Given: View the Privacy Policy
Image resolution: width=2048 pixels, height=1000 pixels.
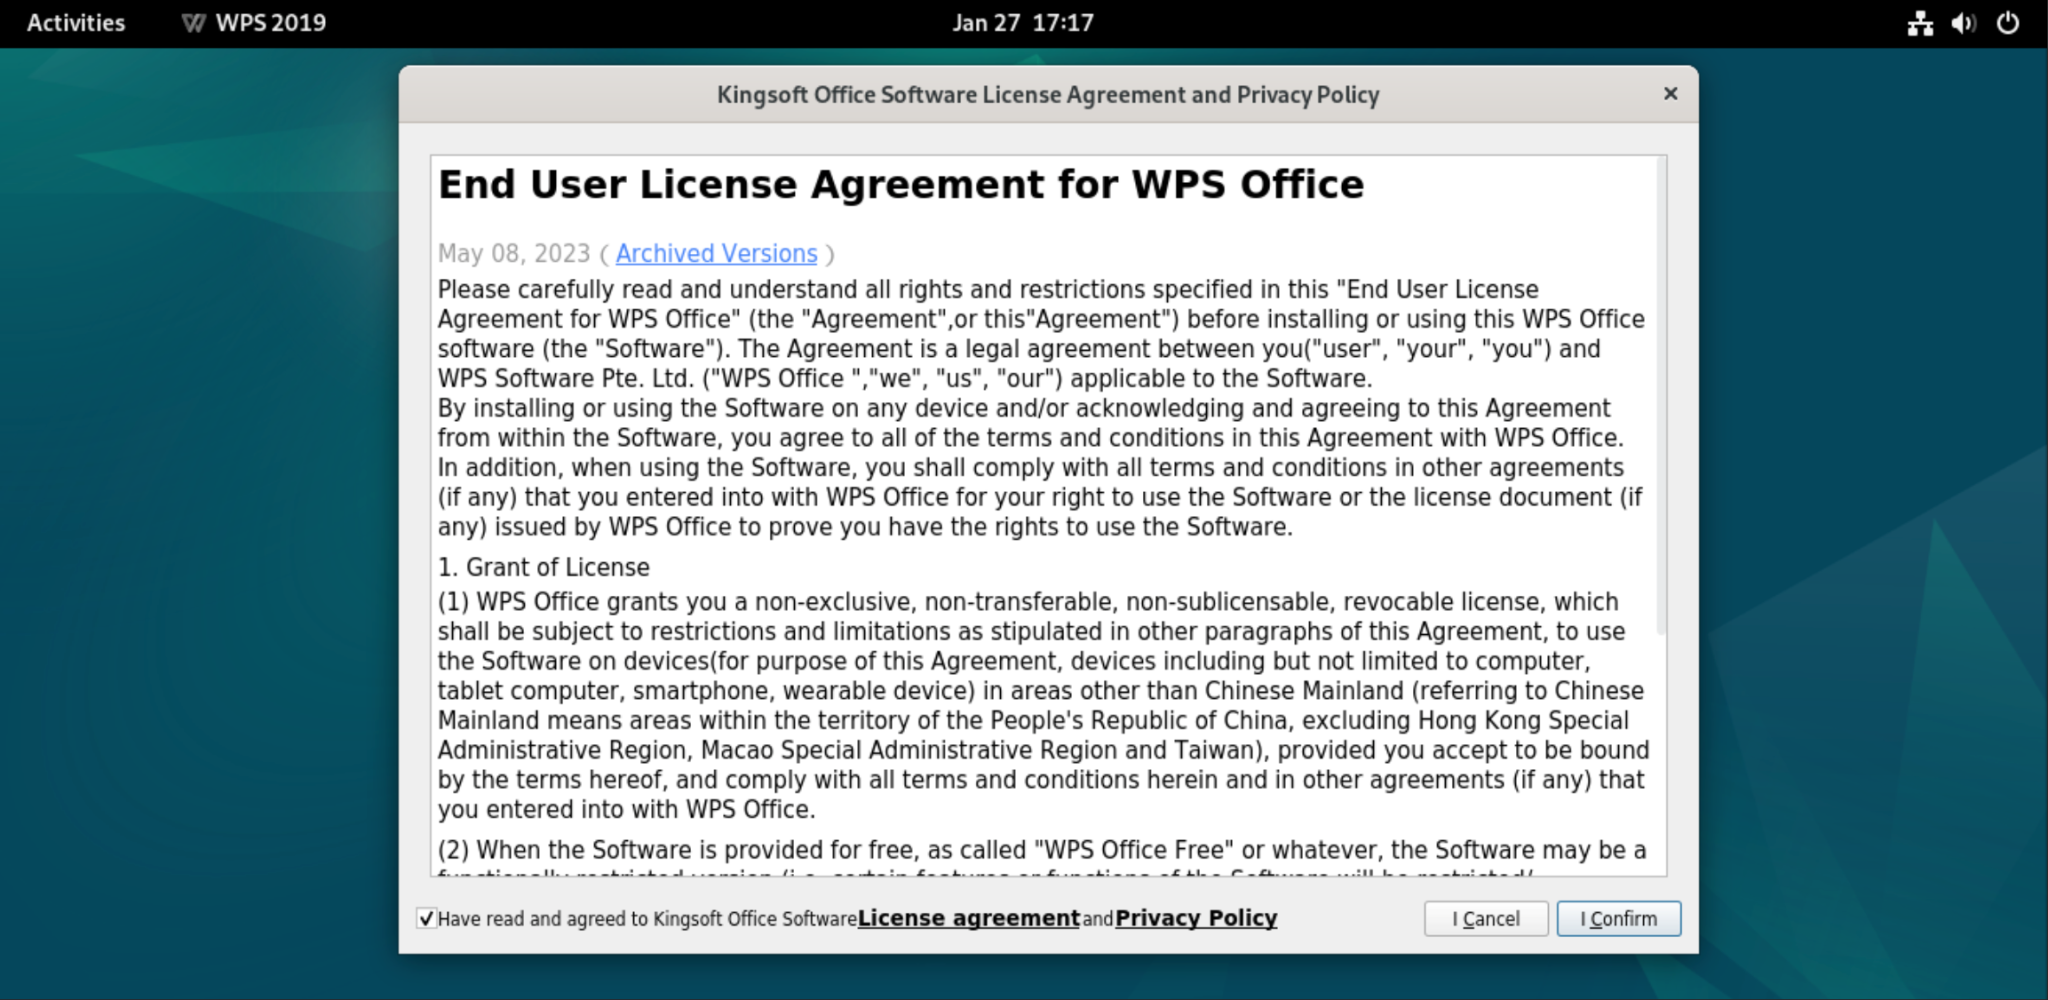Looking at the screenshot, I should (1195, 917).
